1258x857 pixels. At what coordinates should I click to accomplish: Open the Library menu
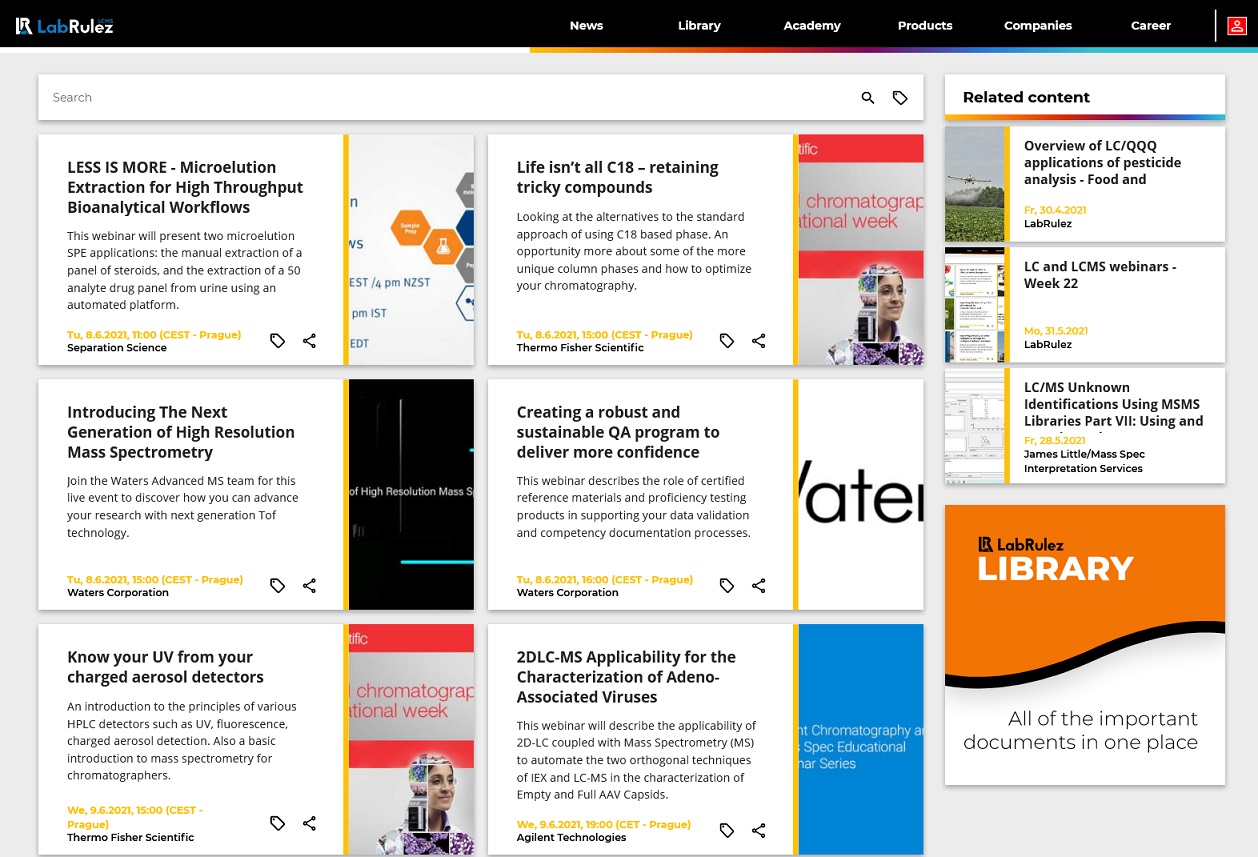[x=699, y=26]
